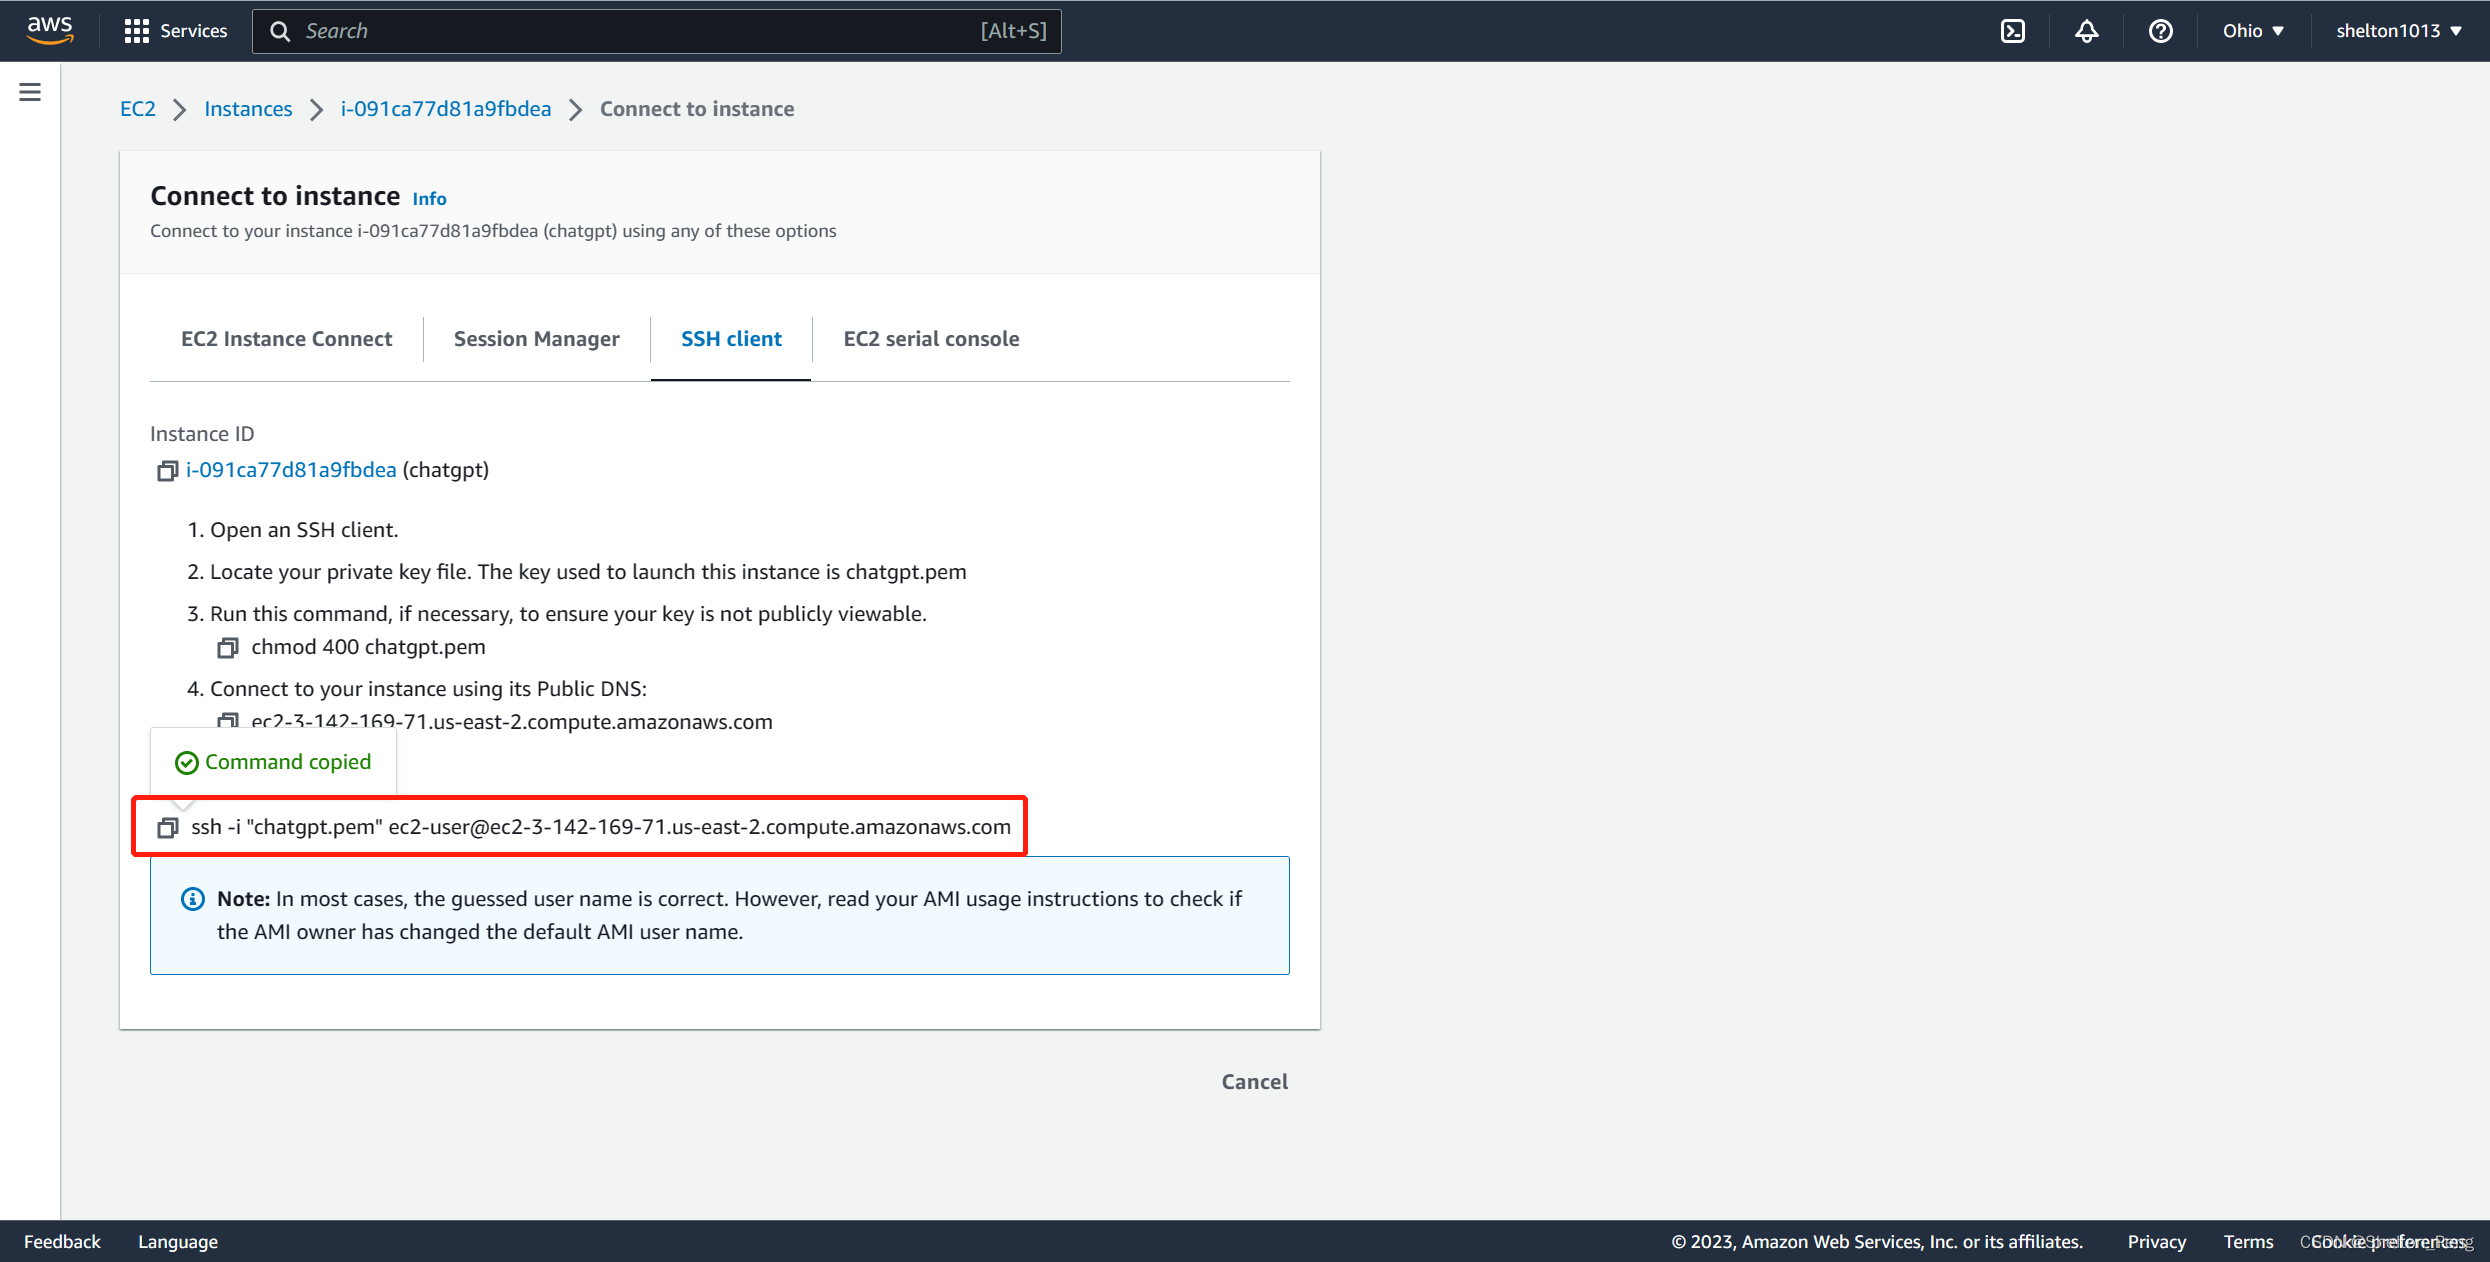Viewport: 2490px width, 1262px height.
Task: Open instance ID link under Instance ID
Action: pyautogui.click(x=291, y=470)
